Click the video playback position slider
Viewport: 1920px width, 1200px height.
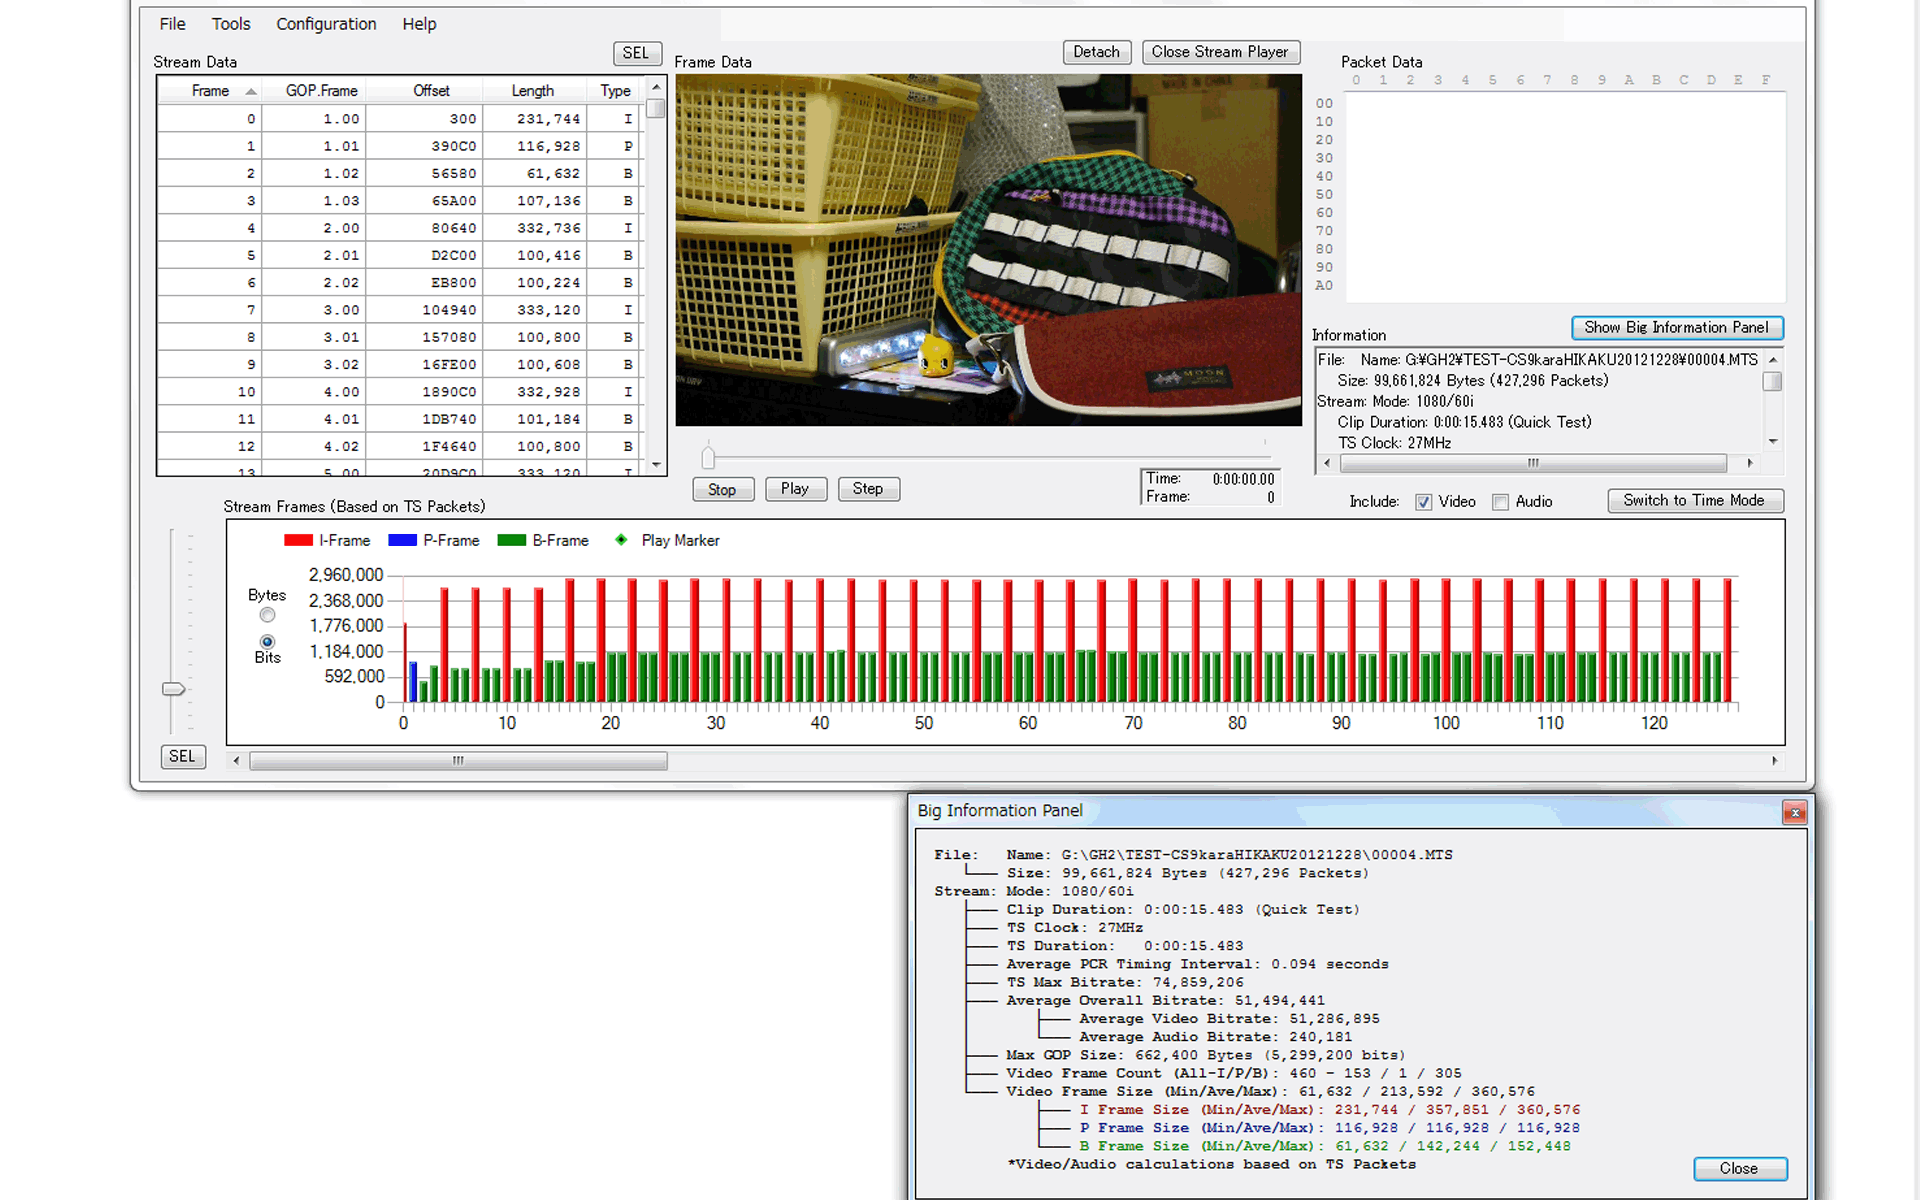point(708,458)
